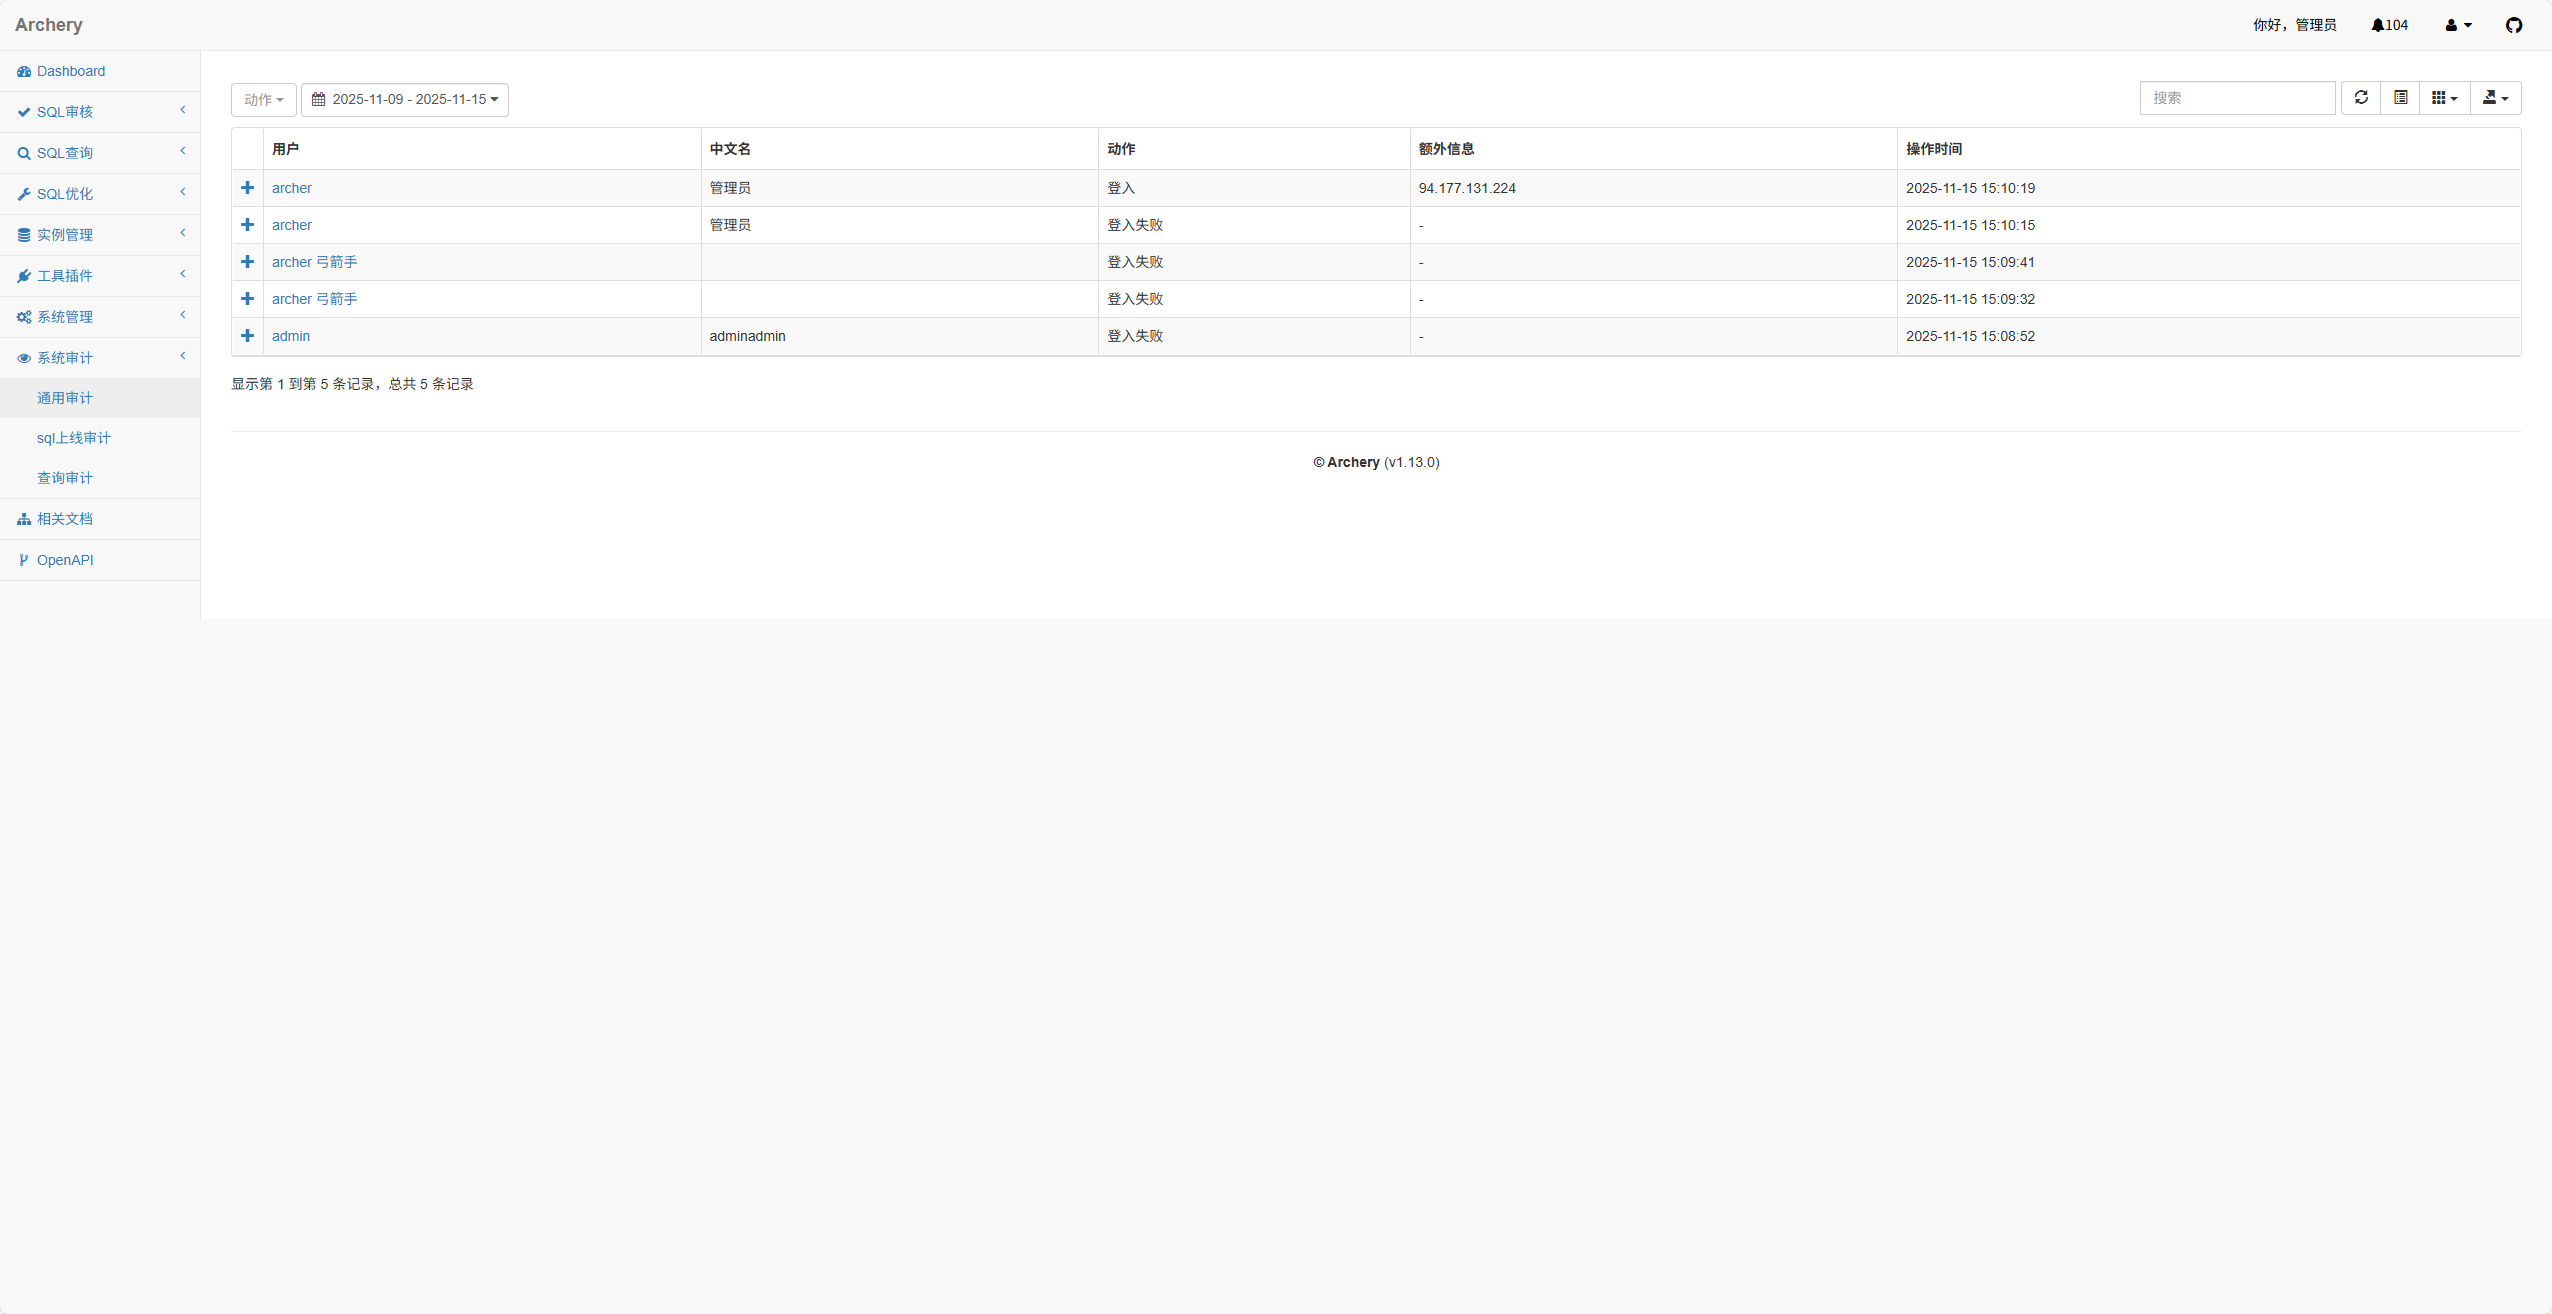Open the GitHub icon link
This screenshot has height=1314, width=2552.
click(x=2514, y=25)
